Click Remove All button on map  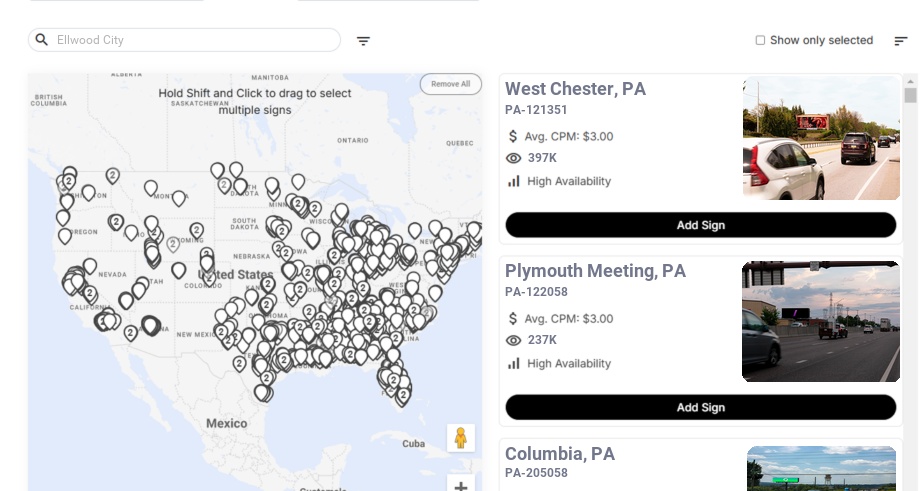tap(450, 84)
